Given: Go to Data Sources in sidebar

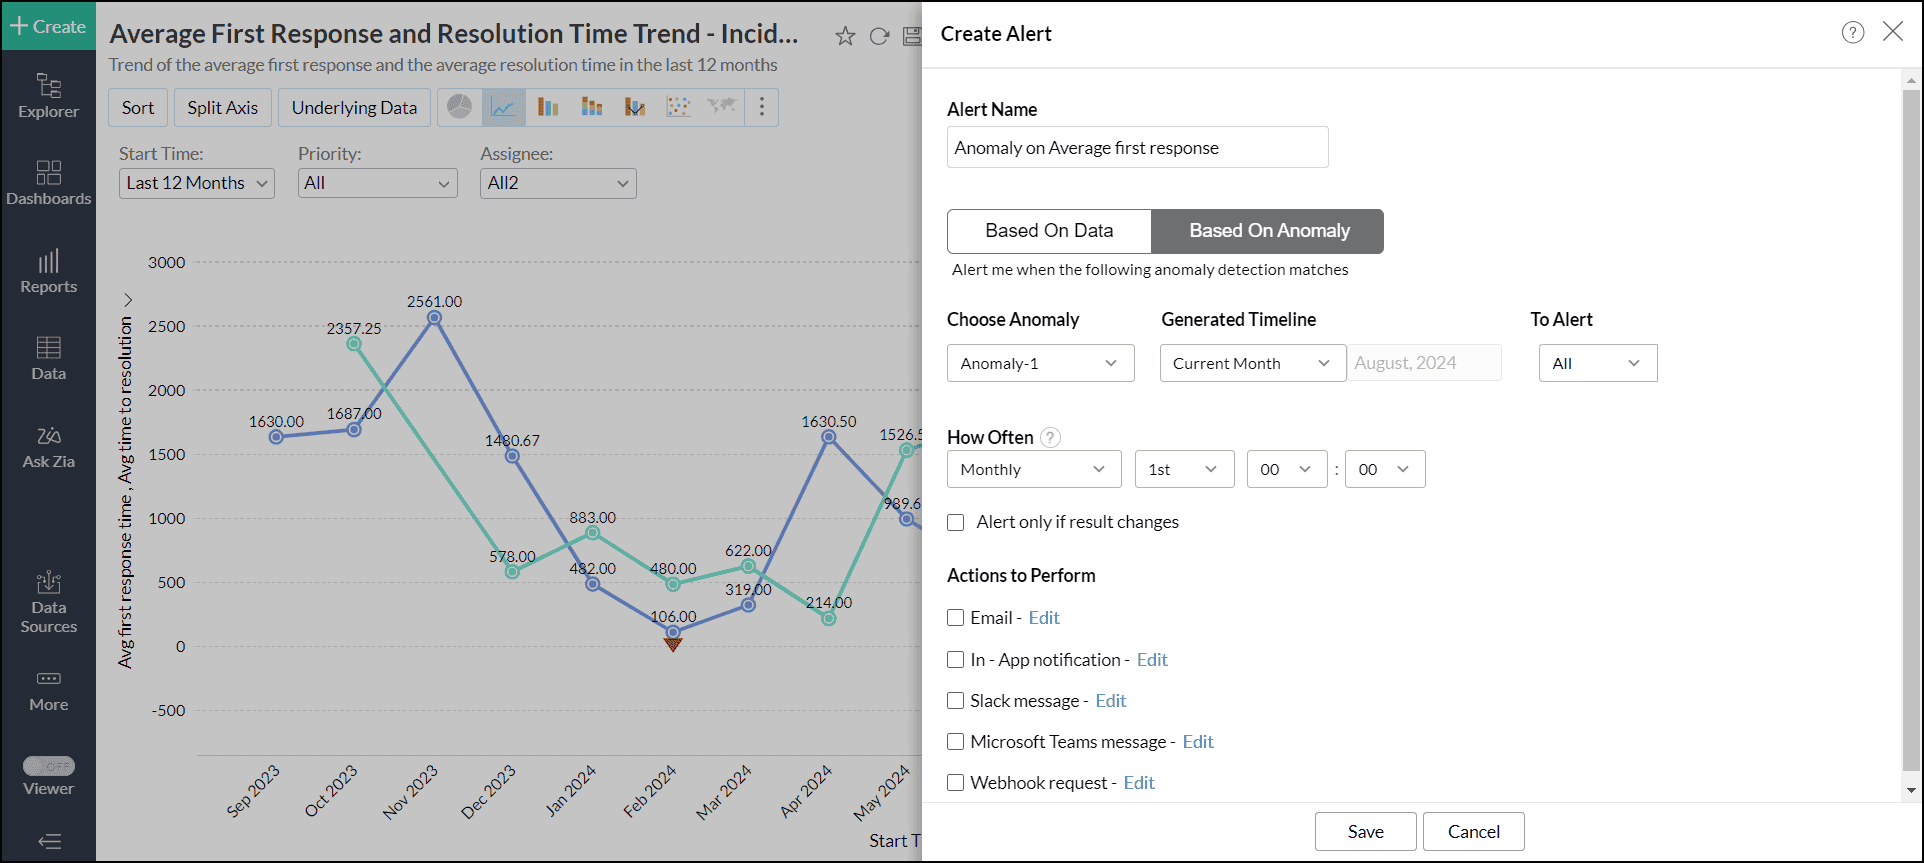Looking at the screenshot, I should tap(48, 603).
